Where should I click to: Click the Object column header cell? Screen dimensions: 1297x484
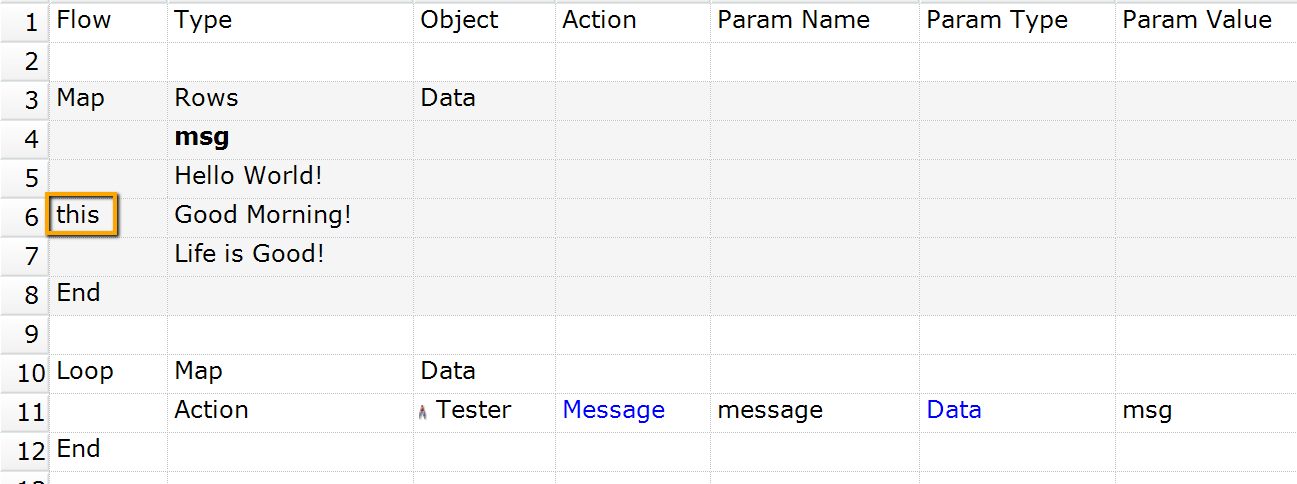click(459, 21)
